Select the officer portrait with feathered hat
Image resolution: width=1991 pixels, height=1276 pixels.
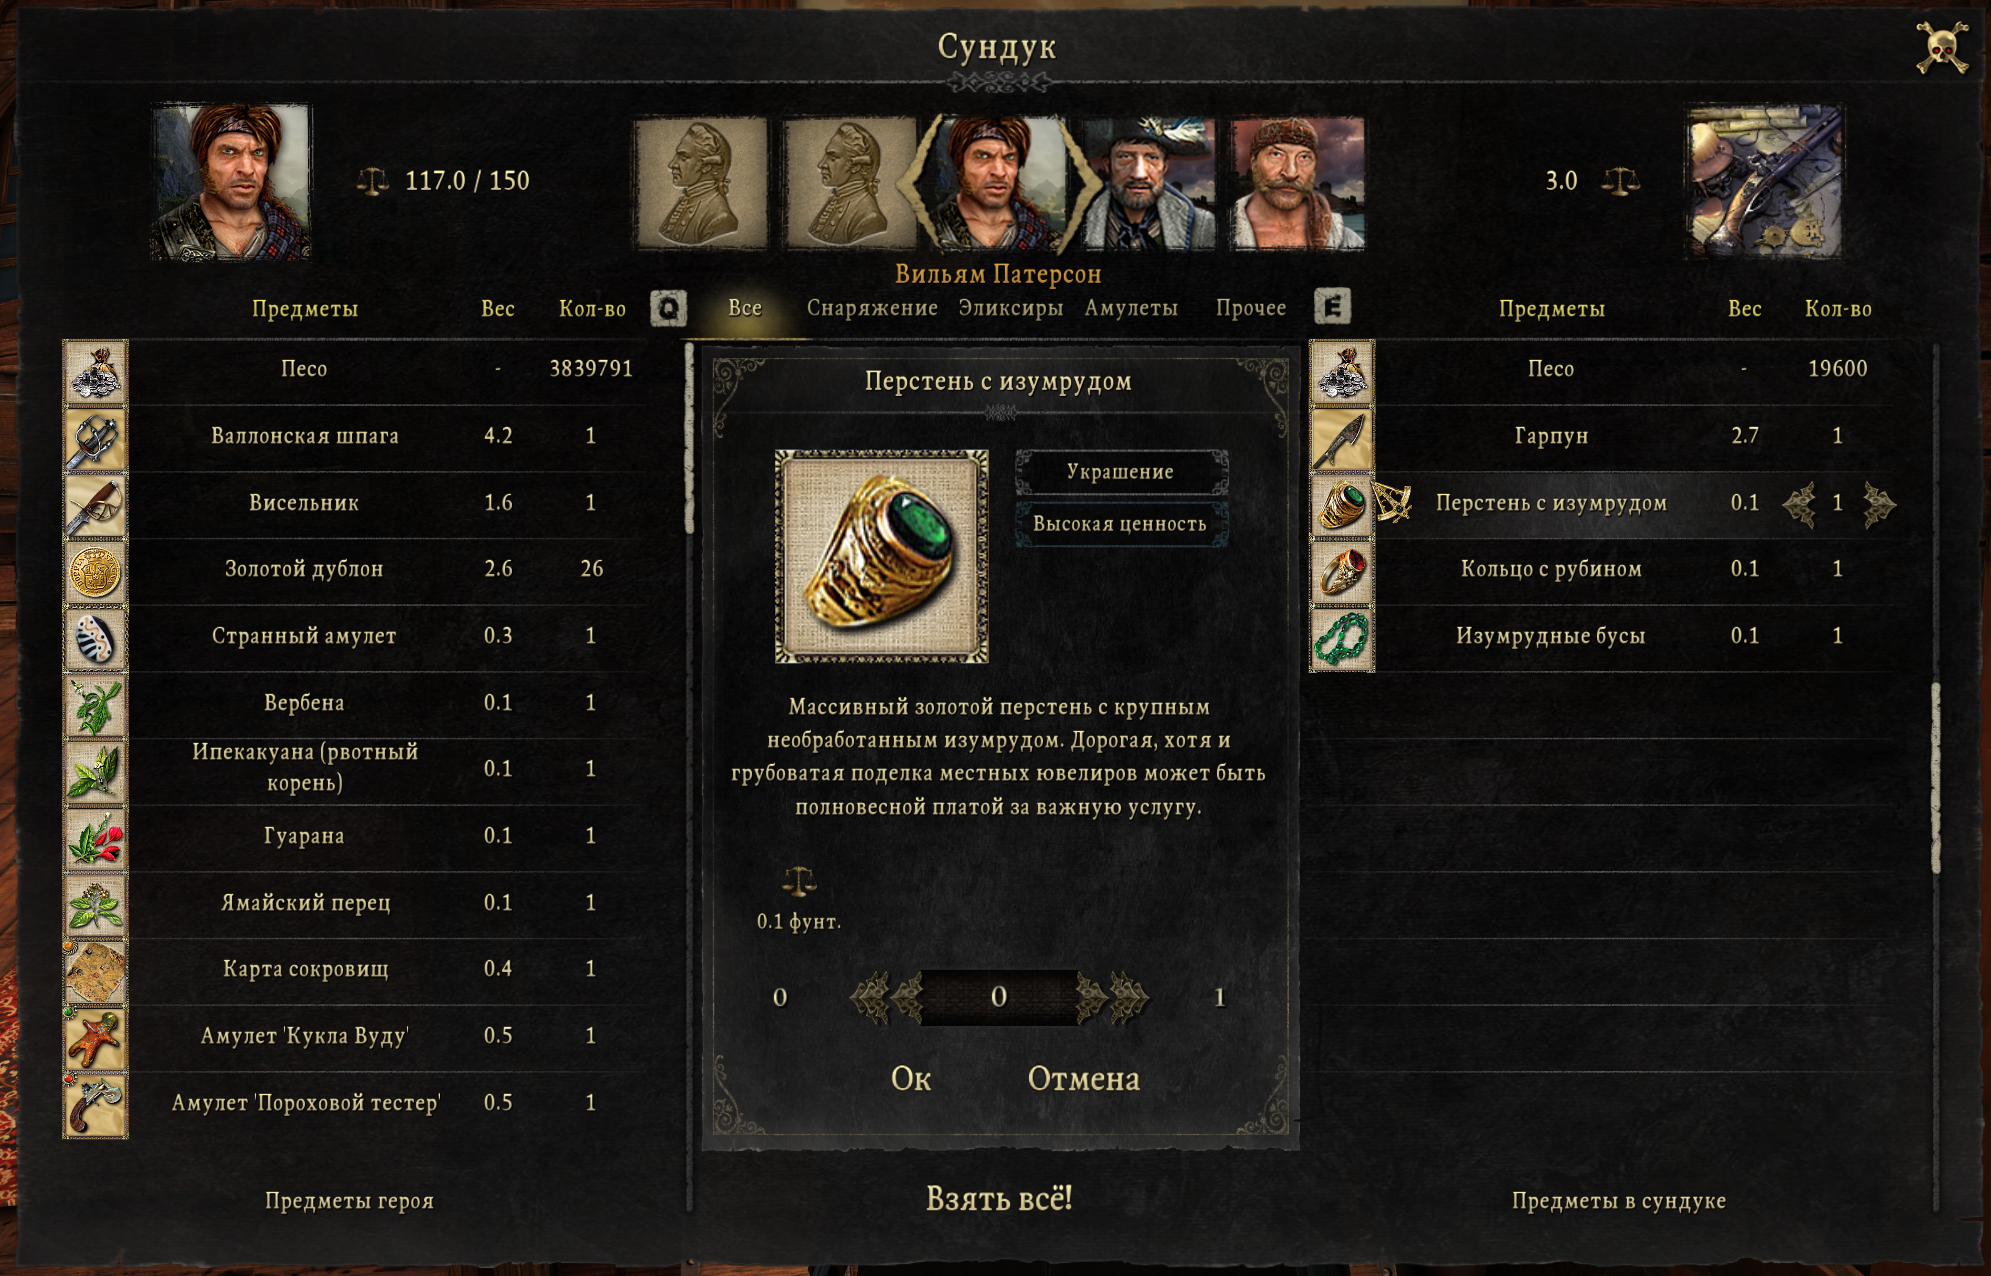1148,183
